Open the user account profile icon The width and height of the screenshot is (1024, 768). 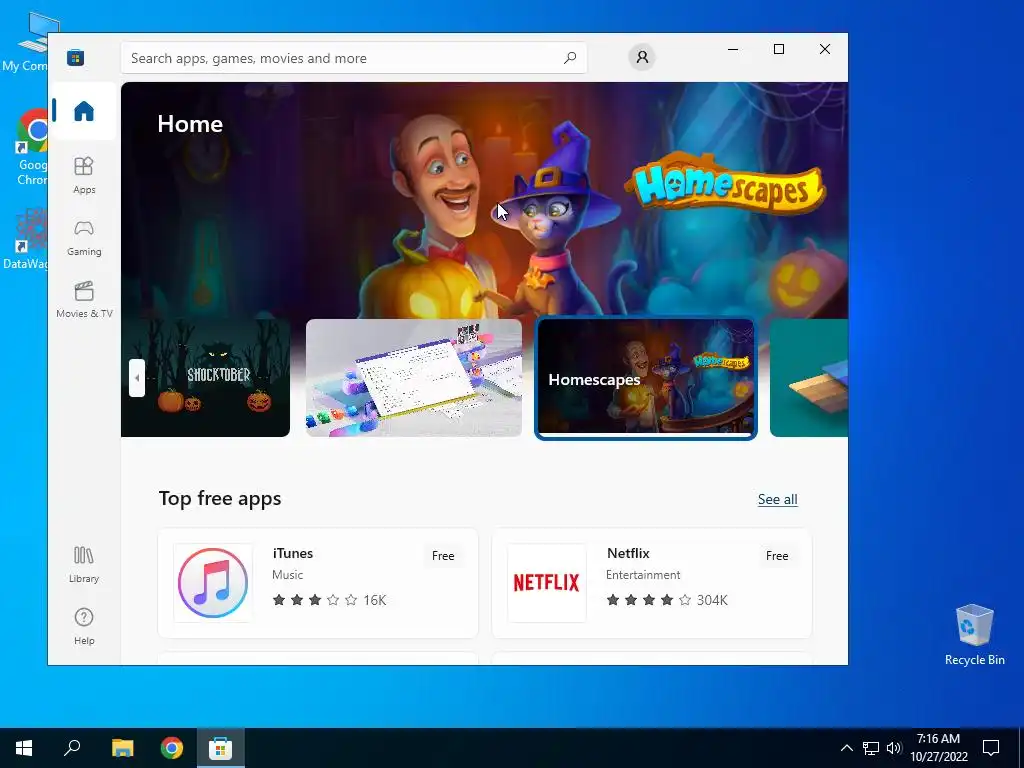(x=642, y=57)
